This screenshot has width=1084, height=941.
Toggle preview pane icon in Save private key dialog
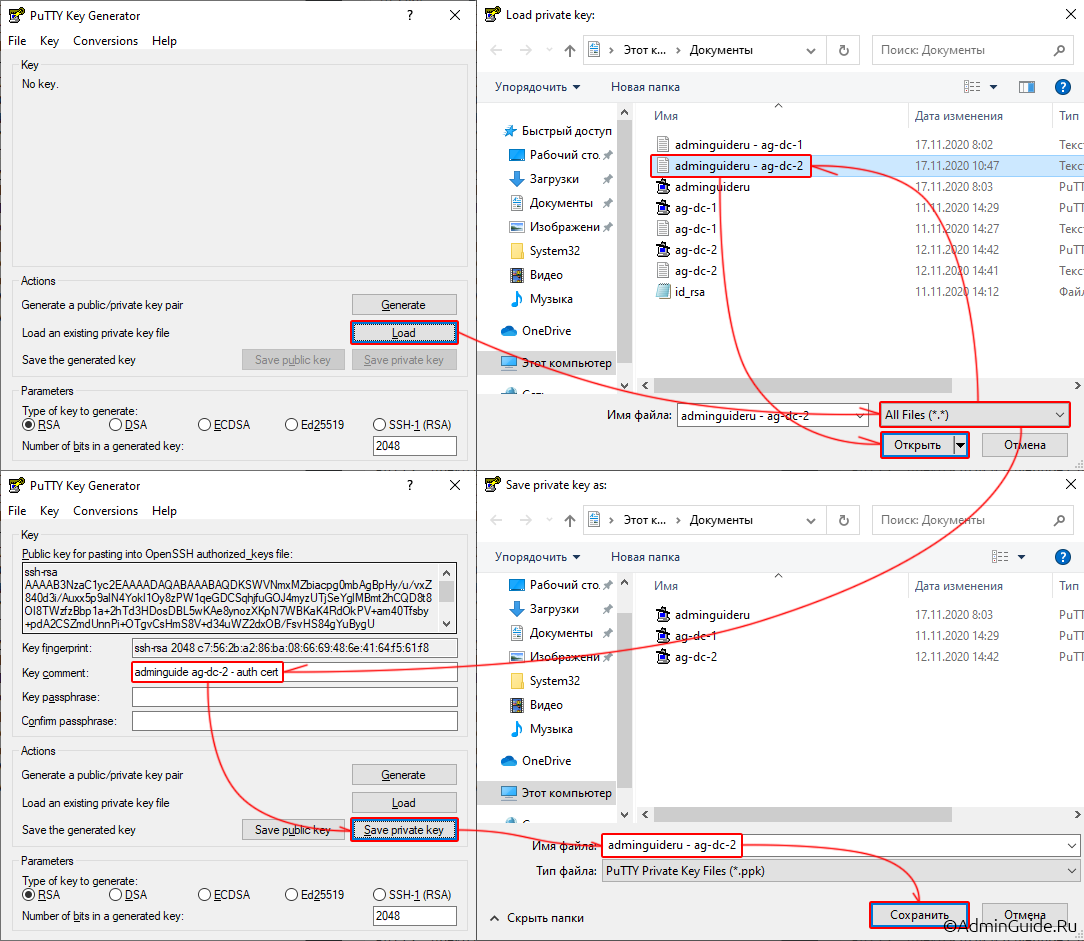[x=1026, y=557]
